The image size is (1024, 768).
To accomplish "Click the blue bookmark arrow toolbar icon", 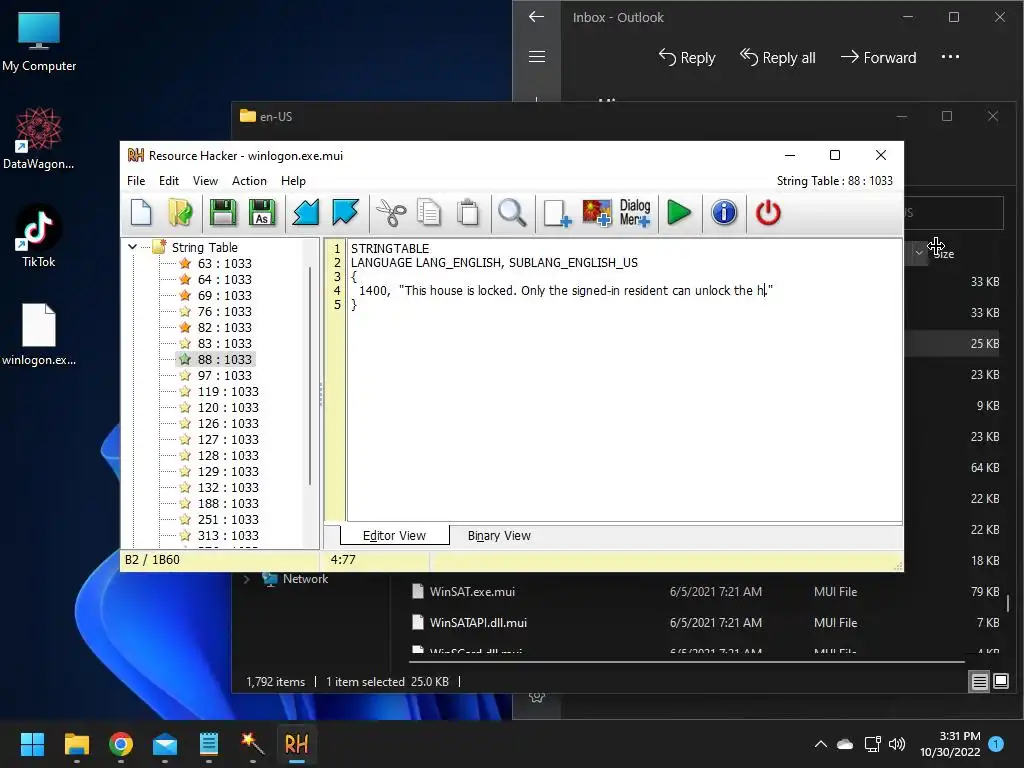I will (345, 213).
